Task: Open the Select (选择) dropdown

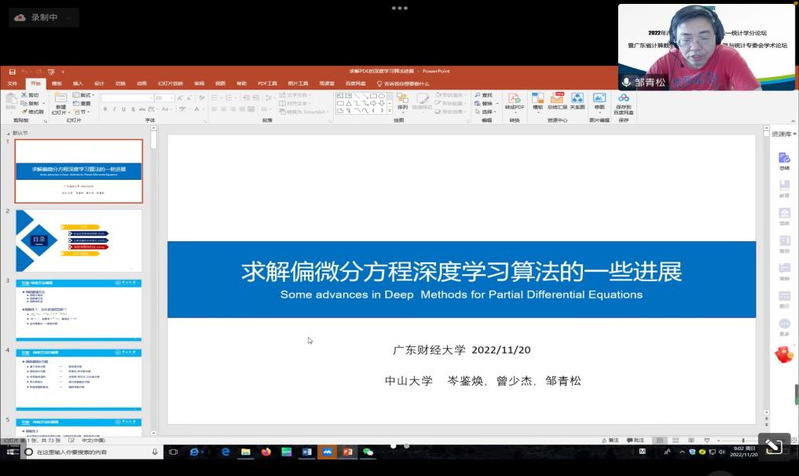Action: pyautogui.click(x=485, y=112)
